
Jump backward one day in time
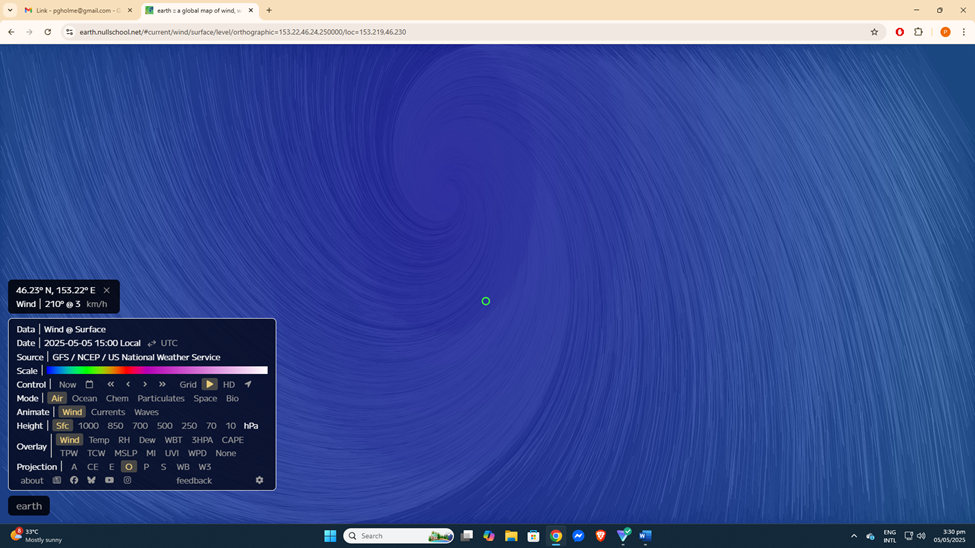tap(111, 384)
